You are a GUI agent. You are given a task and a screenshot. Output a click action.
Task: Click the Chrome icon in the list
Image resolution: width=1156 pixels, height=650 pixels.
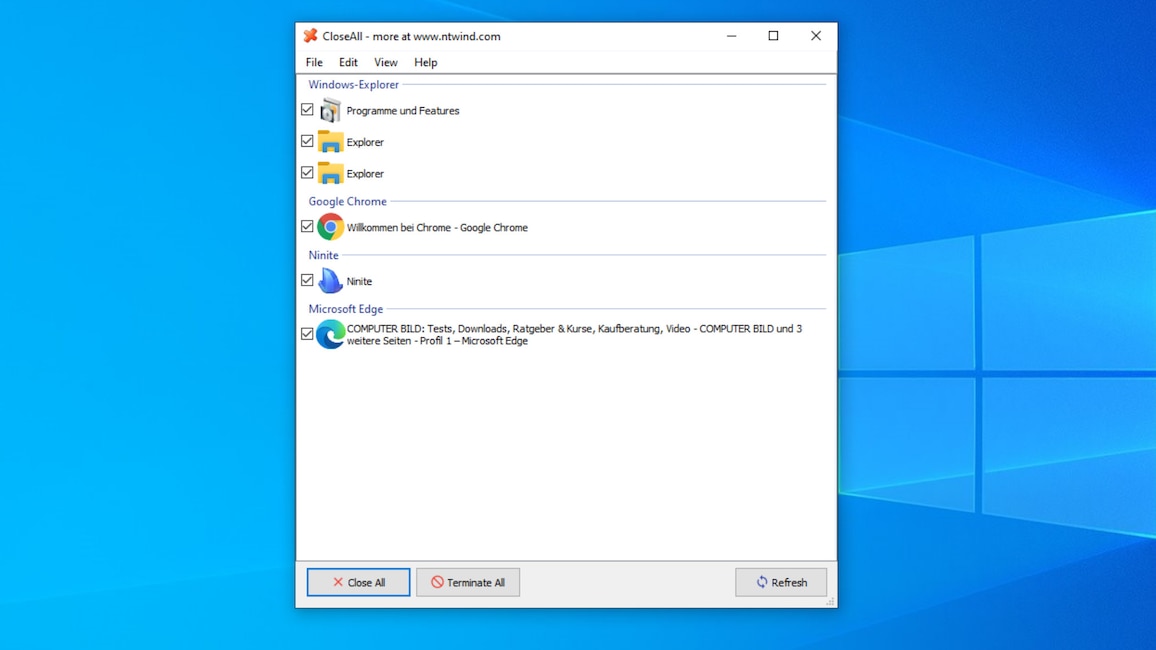click(x=330, y=227)
